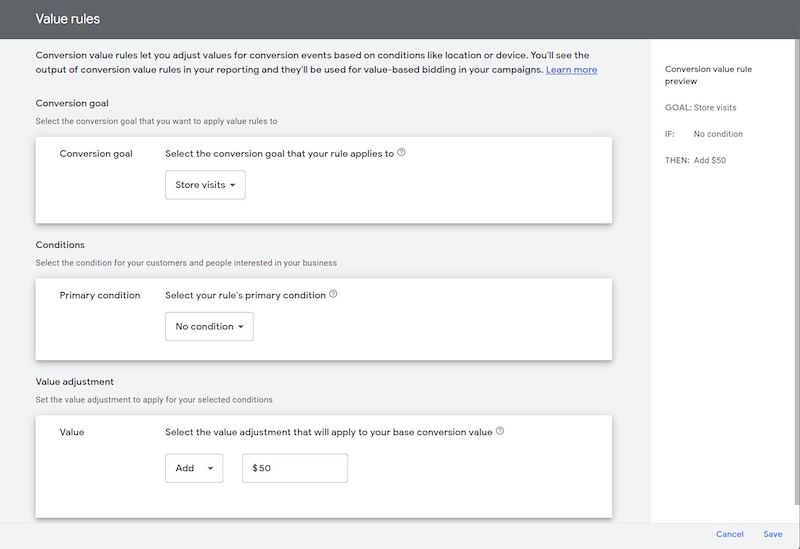Click help icon beside conversion goal prompt
The height and width of the screenshot is (549, 800).
[402, 152]
